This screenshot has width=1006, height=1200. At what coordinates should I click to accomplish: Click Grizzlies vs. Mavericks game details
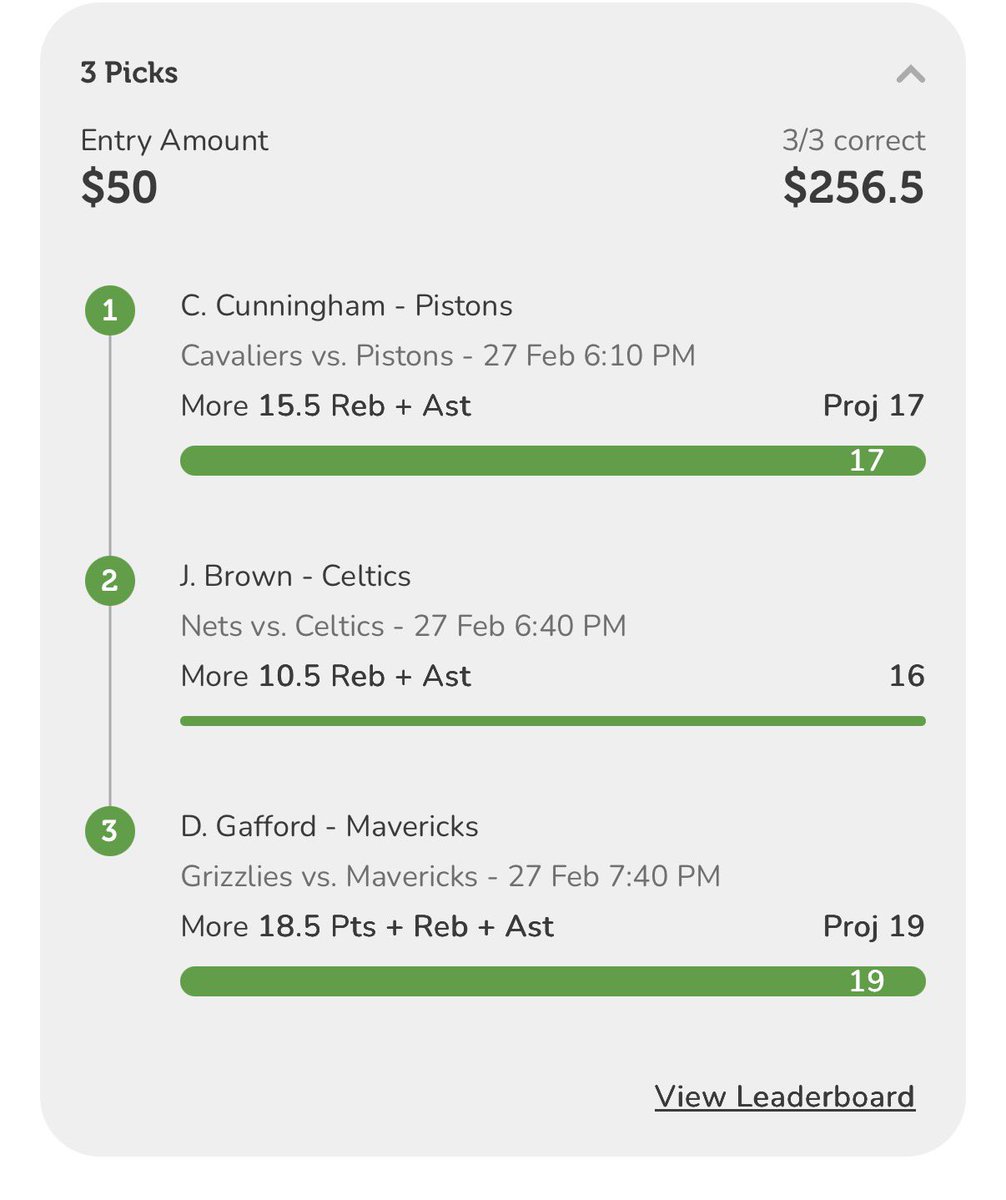tap(451, 876)
